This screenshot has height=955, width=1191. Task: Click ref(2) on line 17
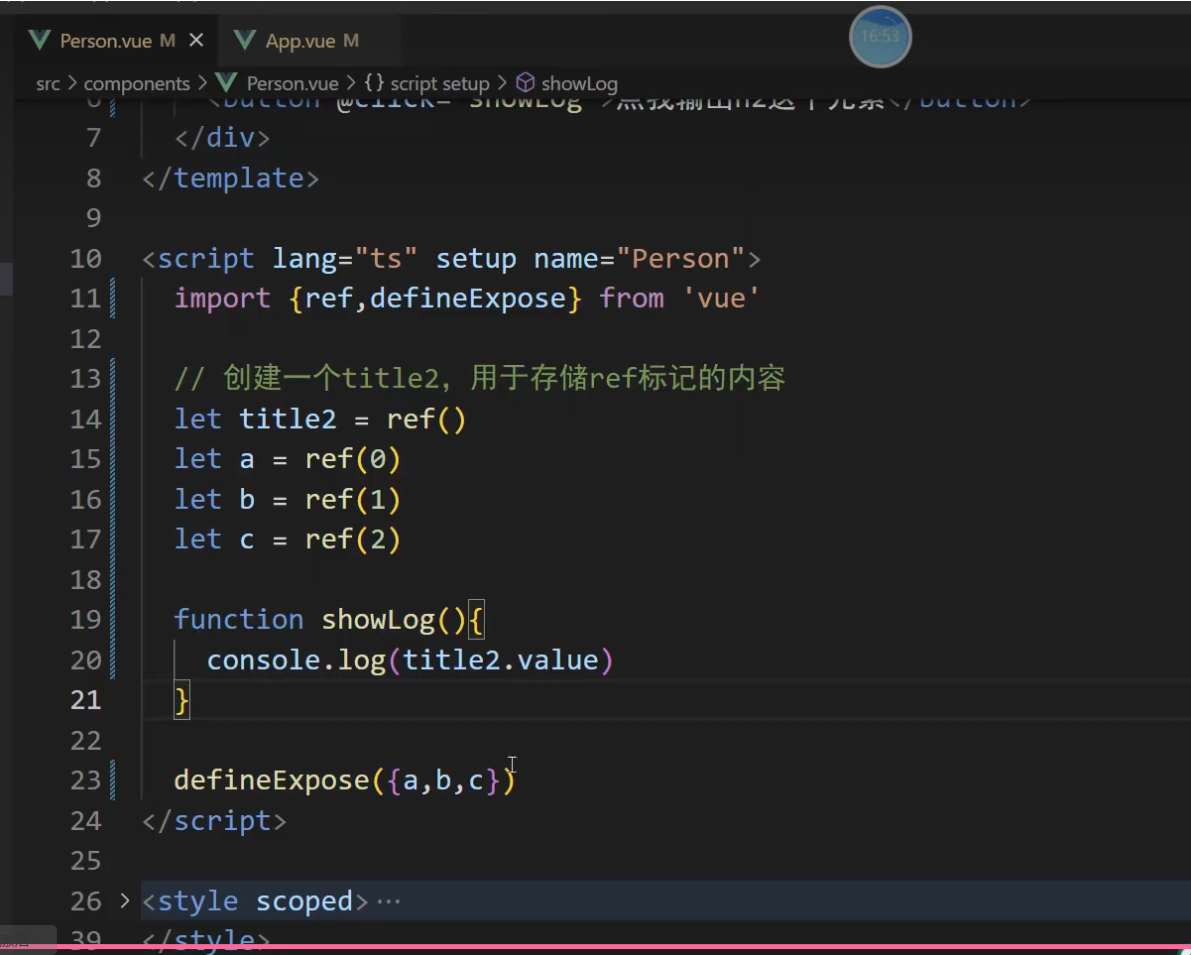click(352, 539)
